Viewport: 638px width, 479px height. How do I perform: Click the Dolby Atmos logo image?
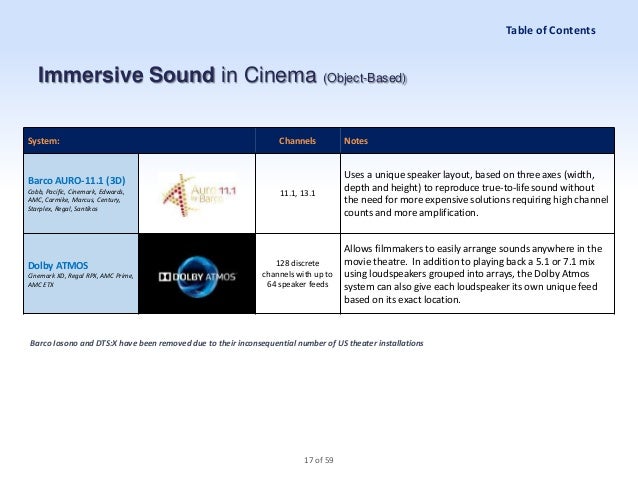(197, 274)
